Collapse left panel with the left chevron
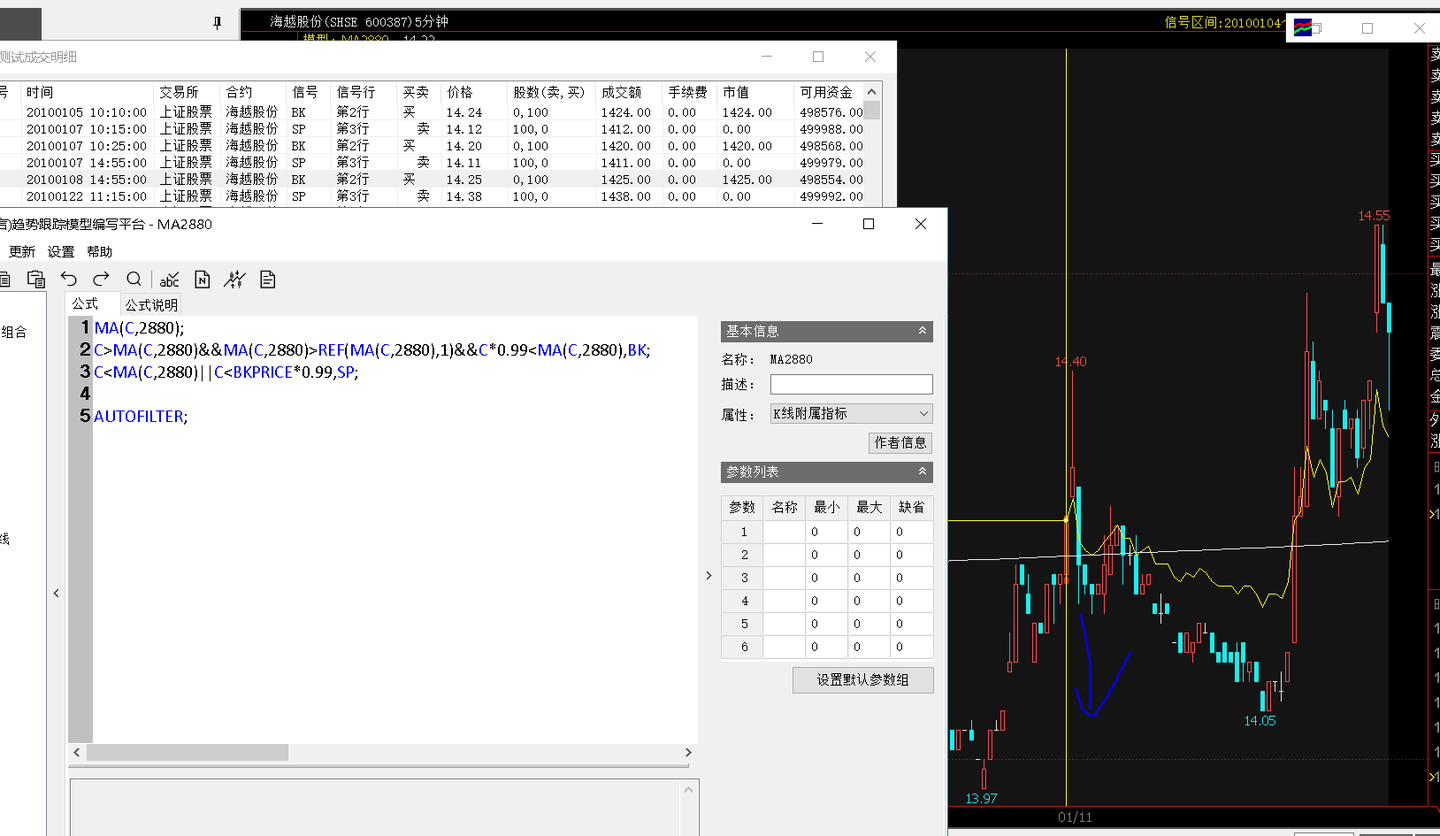Viewport: 1440px width, 836px height. coord(56,593)
